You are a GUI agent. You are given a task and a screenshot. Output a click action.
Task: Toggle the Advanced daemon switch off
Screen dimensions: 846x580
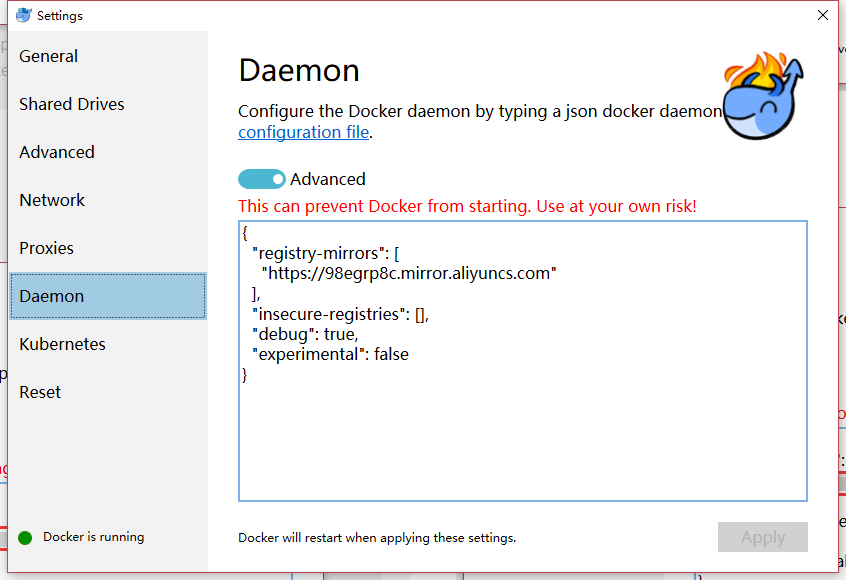[262, 179]
